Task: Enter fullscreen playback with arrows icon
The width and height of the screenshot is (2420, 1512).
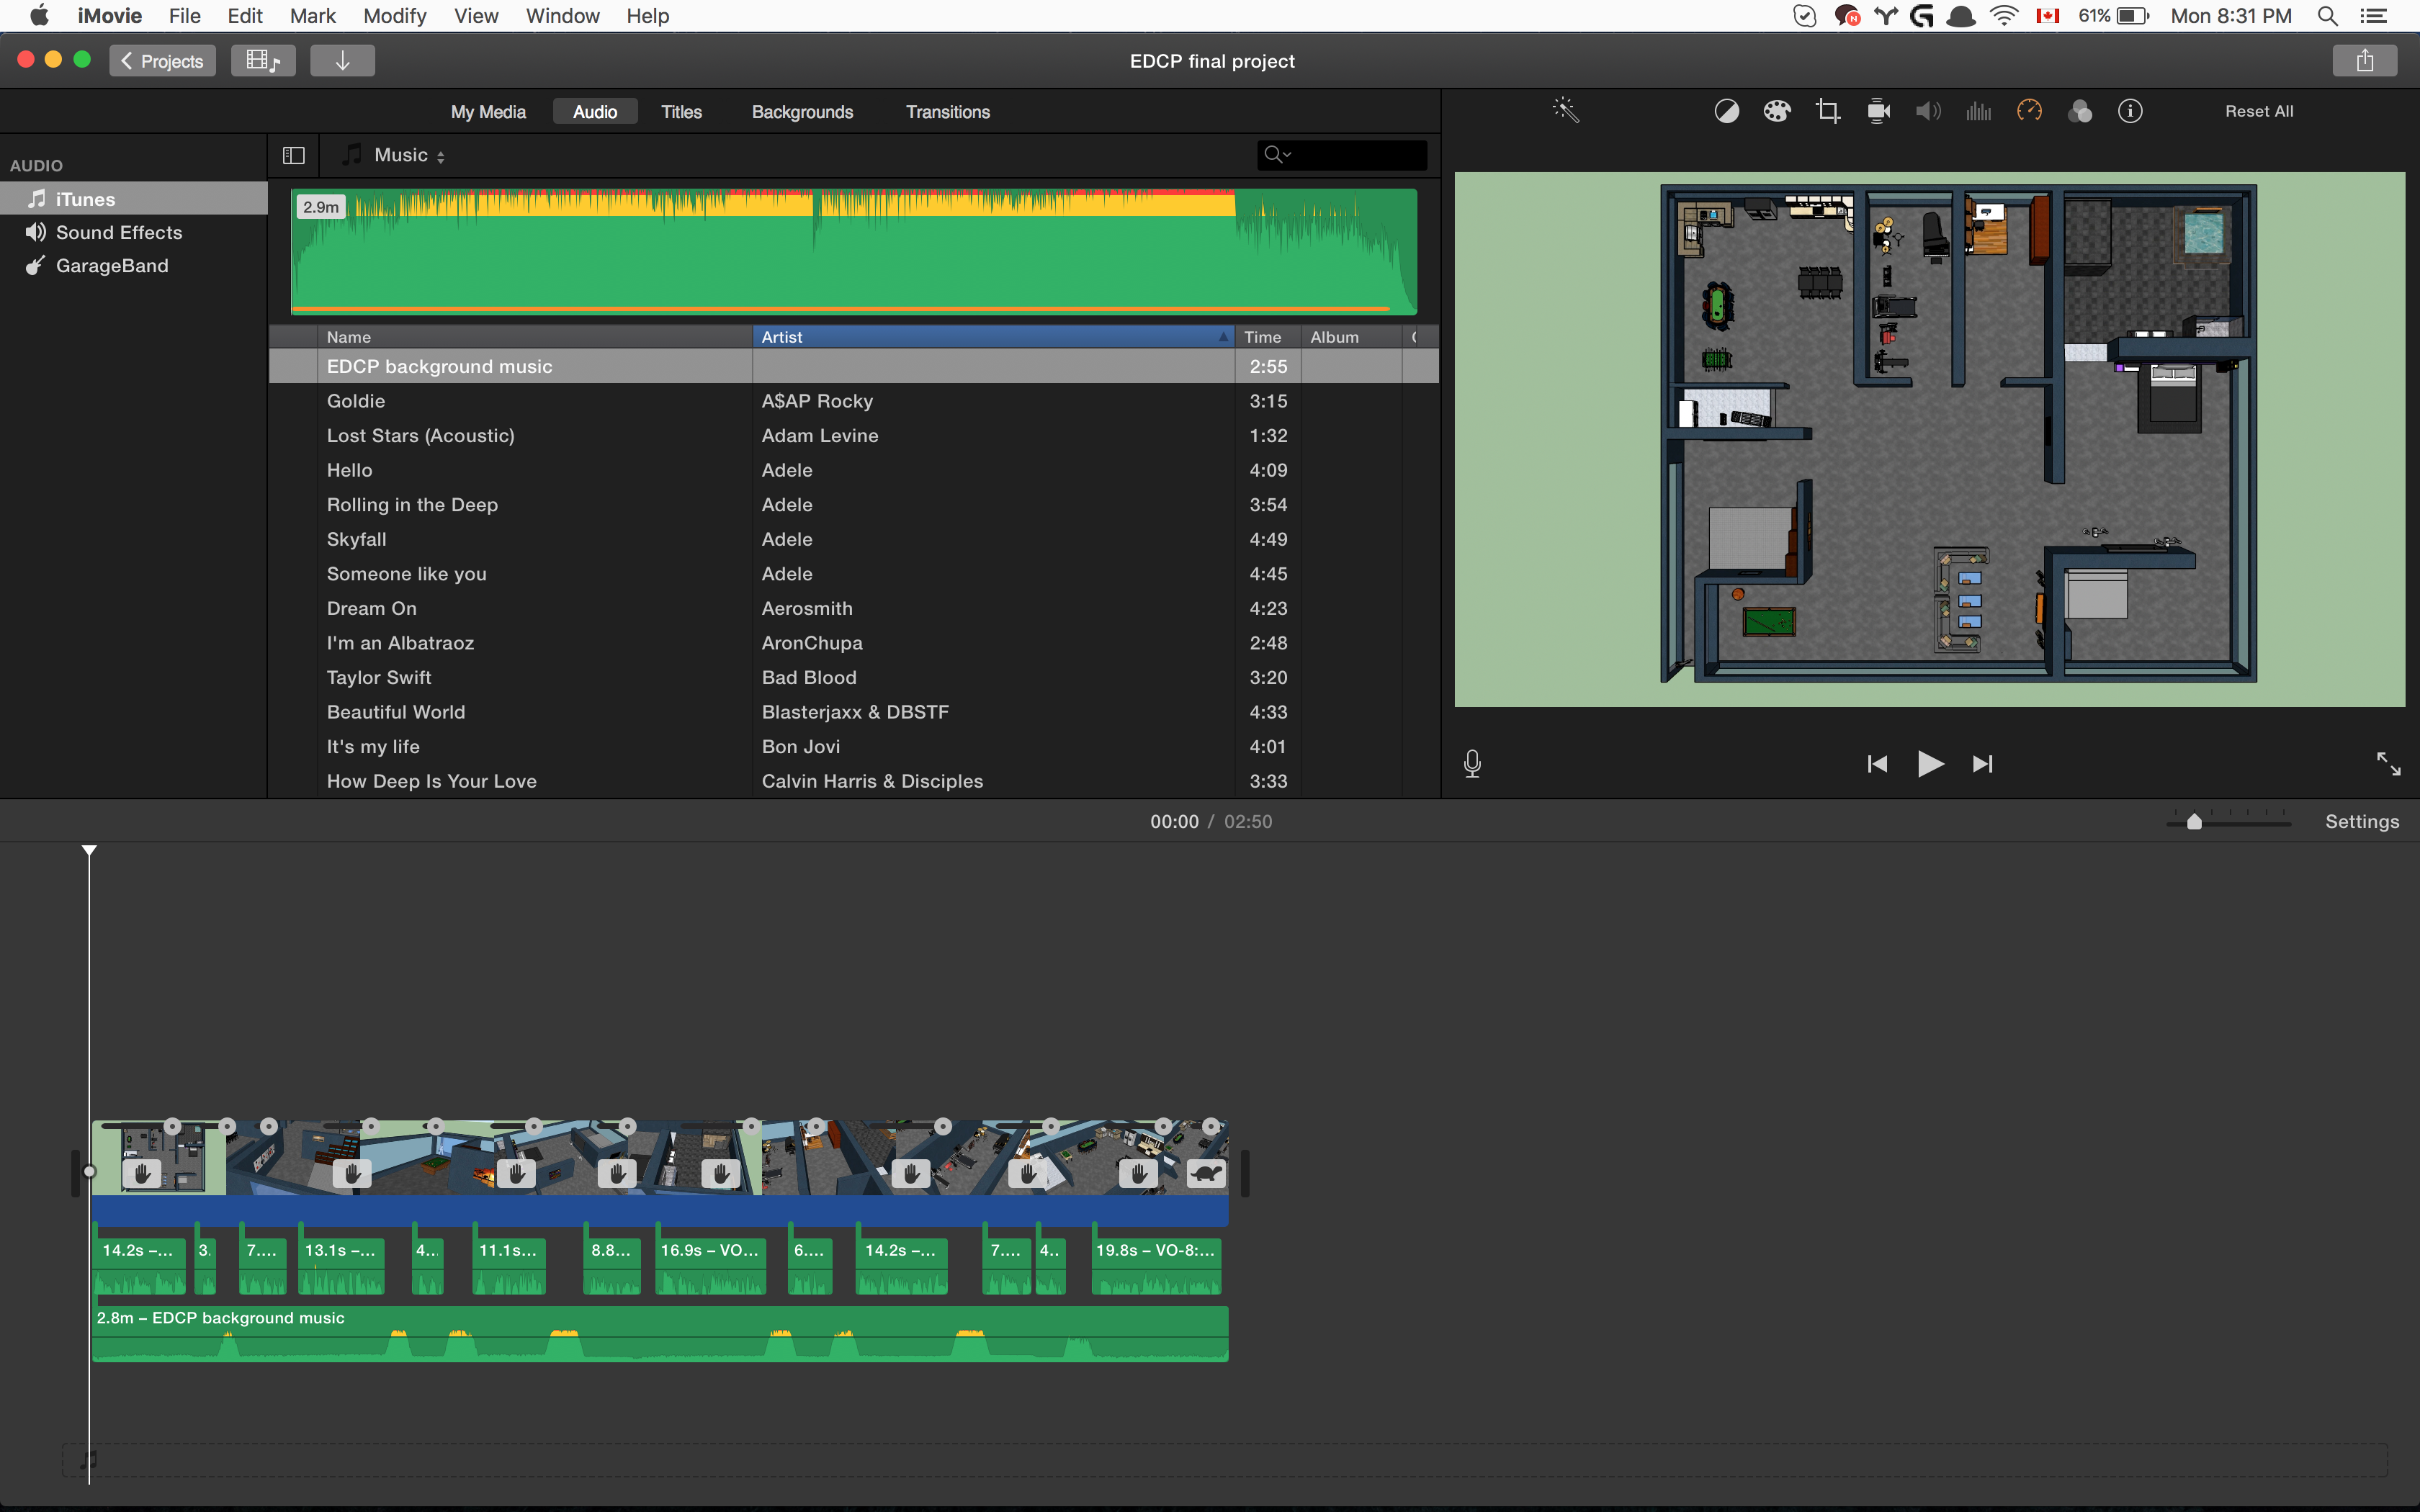Action: point(2388,764)
